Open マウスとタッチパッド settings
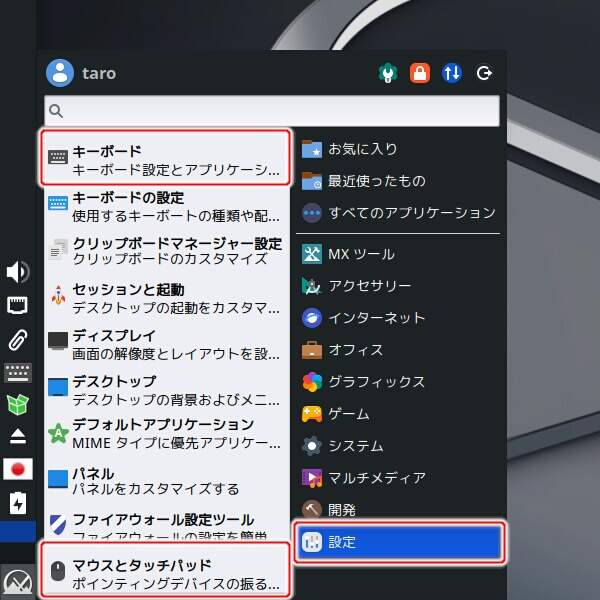This screenshot has width=600, height=600. [166, 572]
